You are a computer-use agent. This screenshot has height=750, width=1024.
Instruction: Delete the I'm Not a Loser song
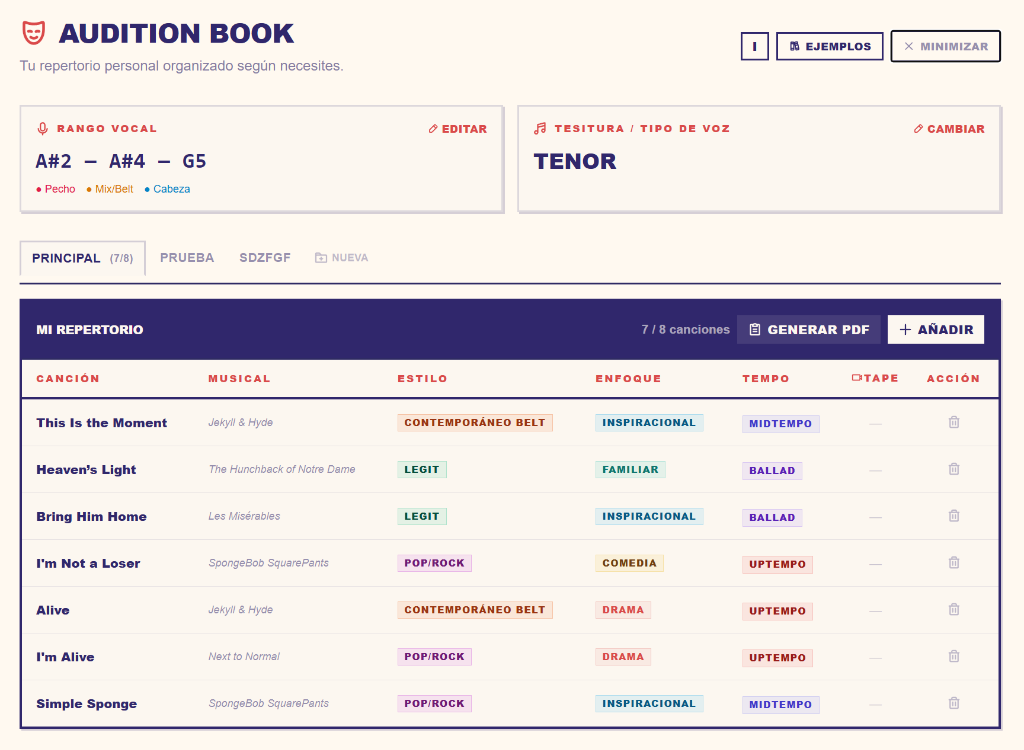pos(953,562)
